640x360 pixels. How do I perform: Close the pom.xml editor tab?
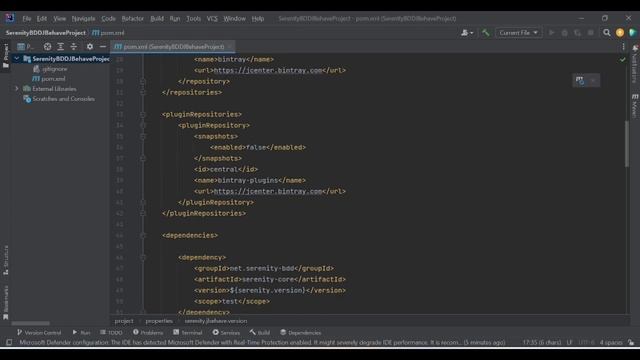pyautogui.click(x=230, y=47)
